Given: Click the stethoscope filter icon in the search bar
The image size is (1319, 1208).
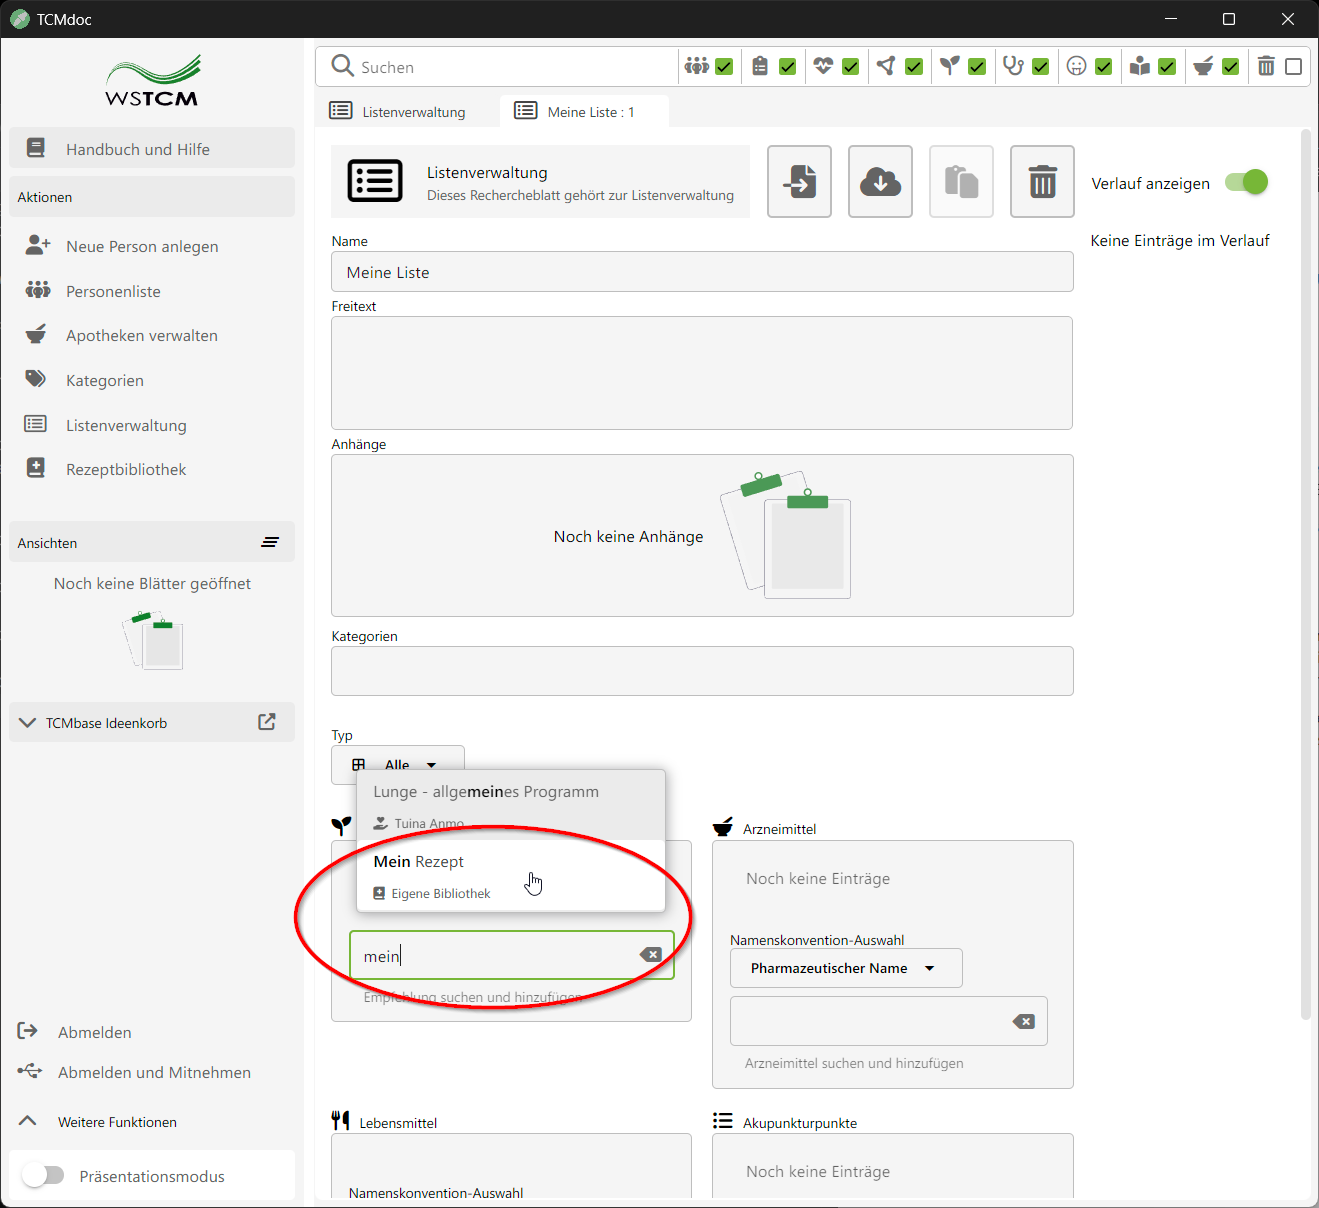Looking at the screenshot, I should point(1013,65).
